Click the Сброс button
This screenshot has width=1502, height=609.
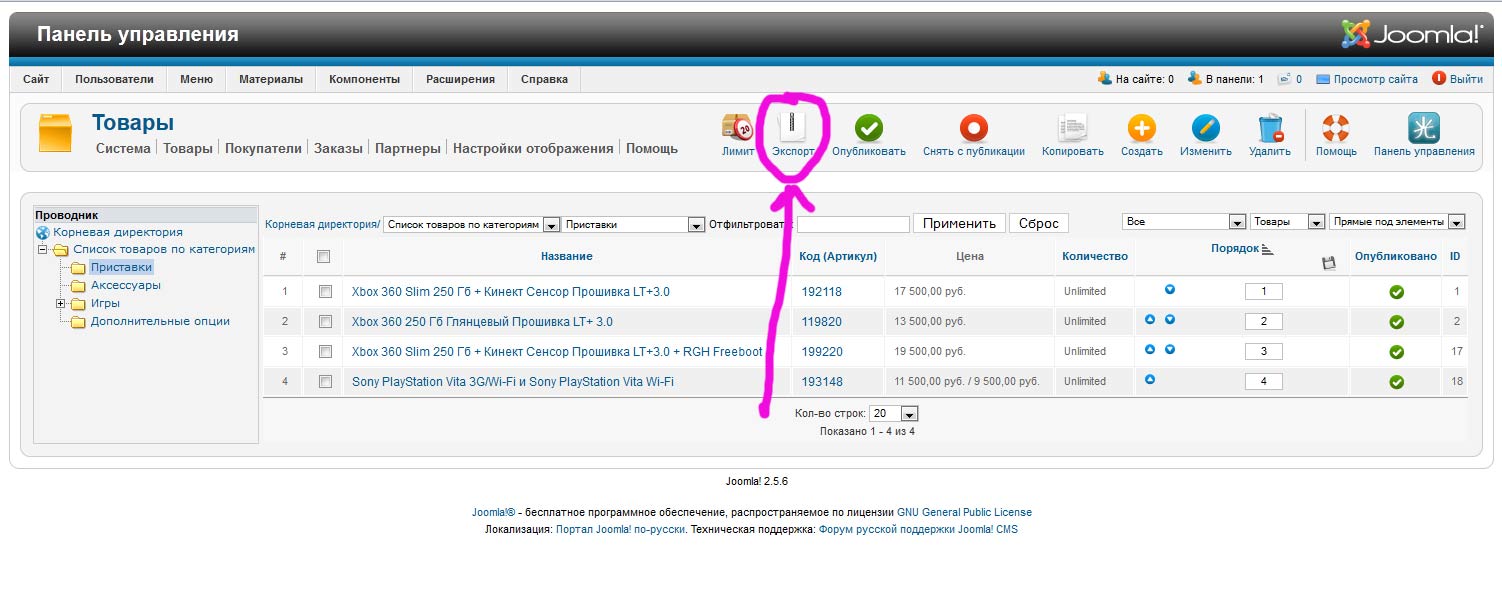[1038, 223]
